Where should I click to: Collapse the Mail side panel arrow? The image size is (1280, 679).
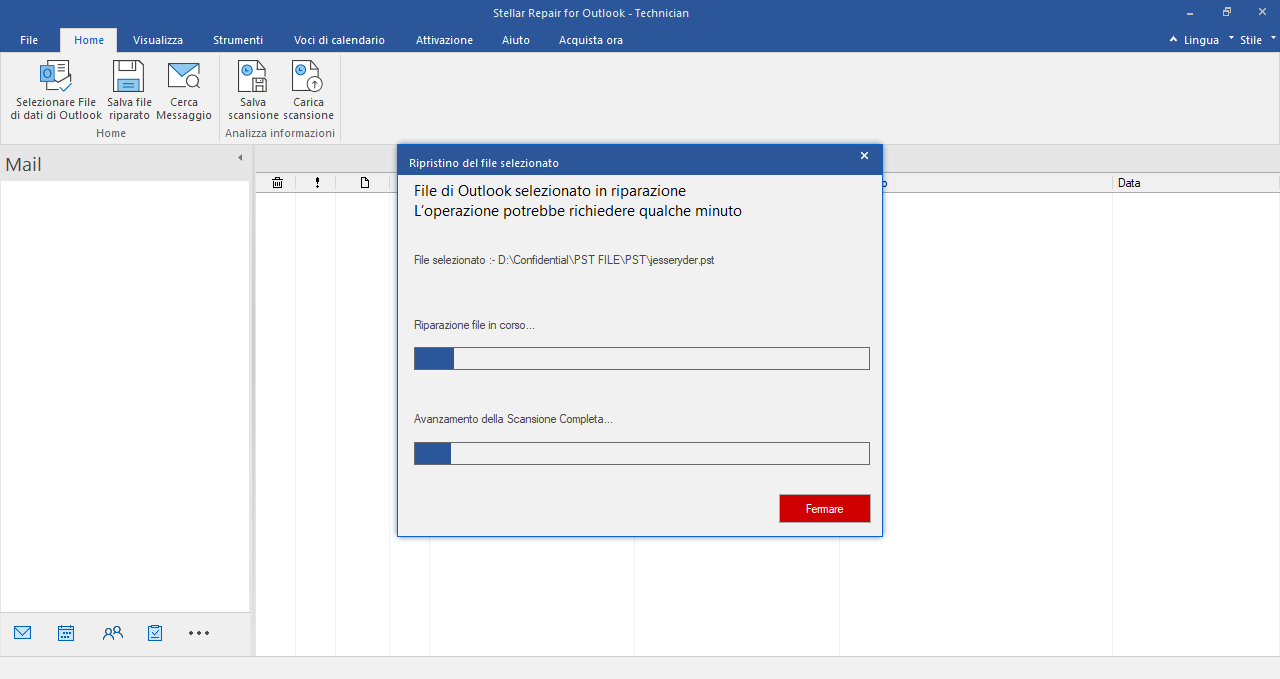point(240,158)
